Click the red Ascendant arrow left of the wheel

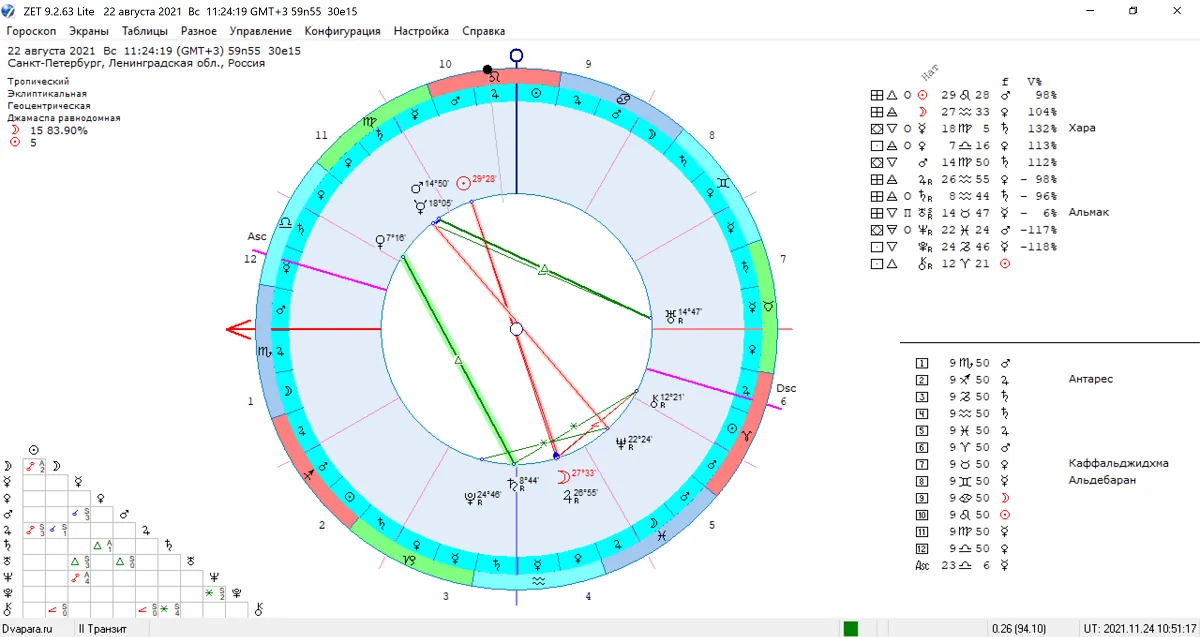(240, 329)
